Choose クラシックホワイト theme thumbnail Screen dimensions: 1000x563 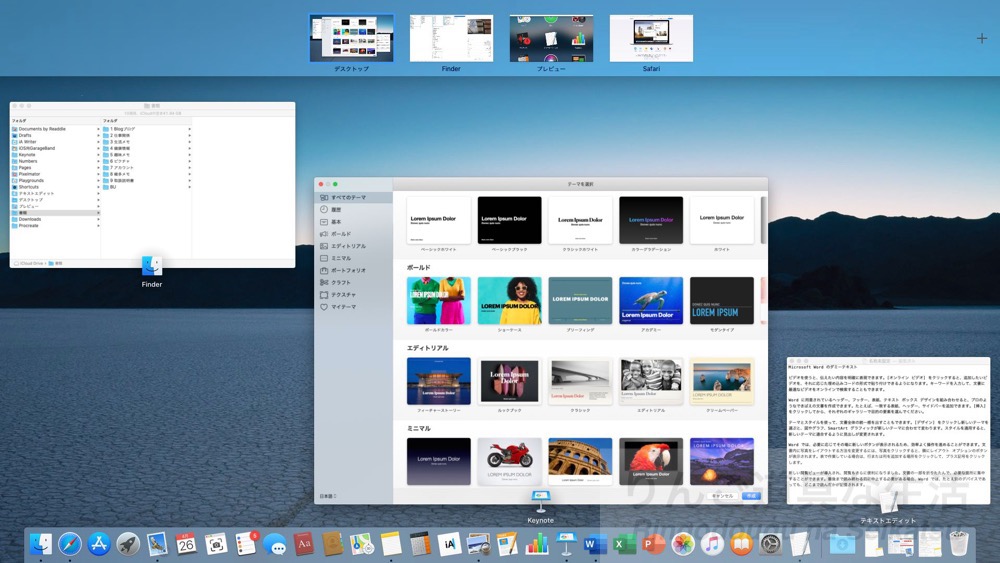click(580, 221)
